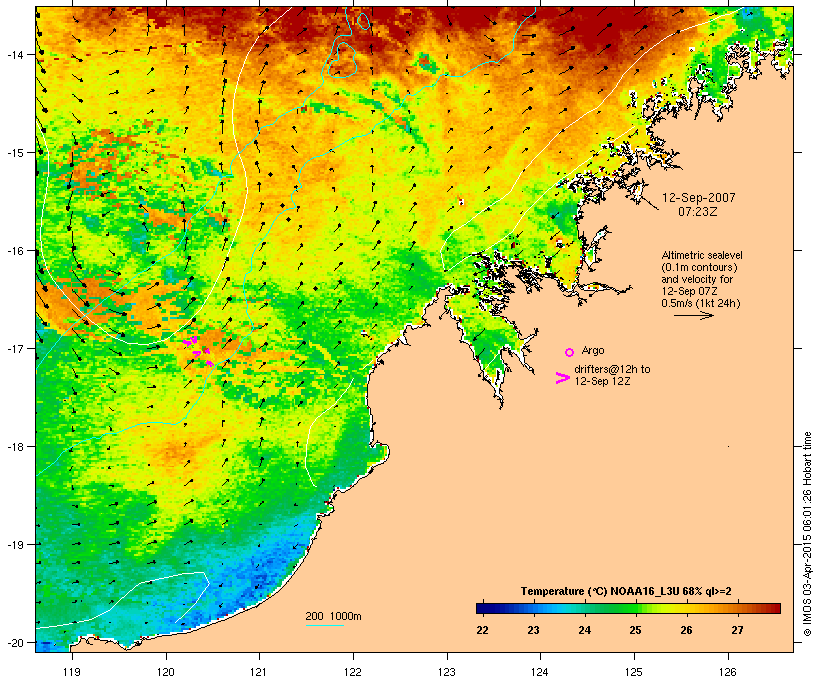Click the IMOS copyright timestamp text
The height and width of the screenshot is (680, 820).
807,535
